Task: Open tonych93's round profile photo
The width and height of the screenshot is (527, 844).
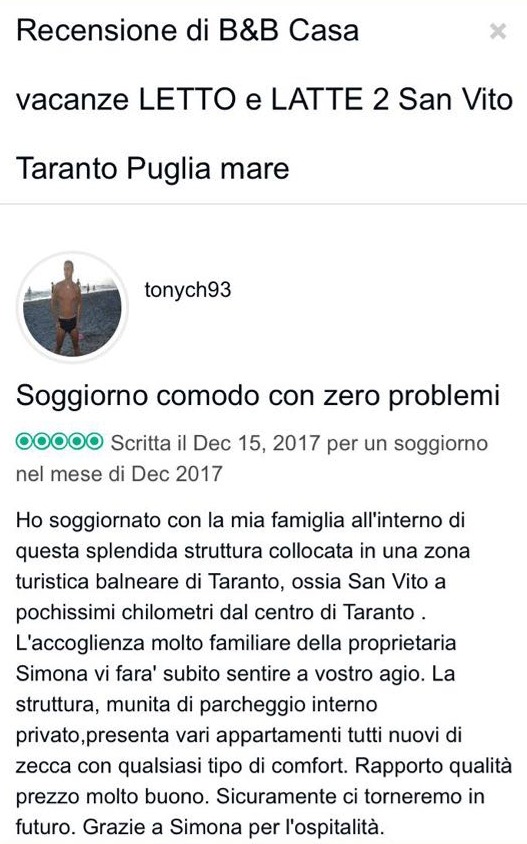Action: click(x=72, y=308)
